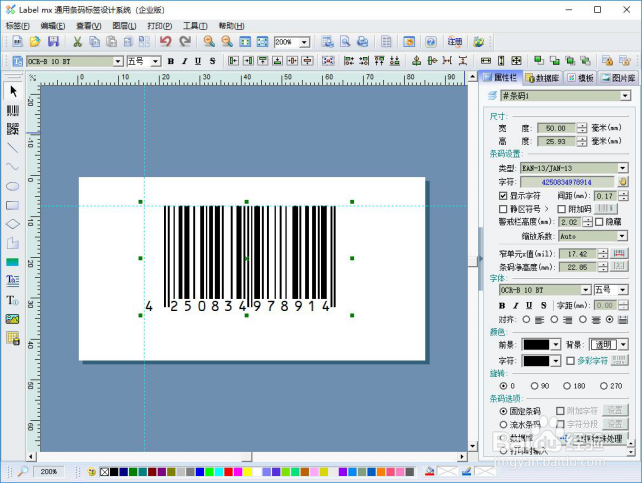
Task: Select the arrow pointer tool
Action: click(x=13, y=91)
